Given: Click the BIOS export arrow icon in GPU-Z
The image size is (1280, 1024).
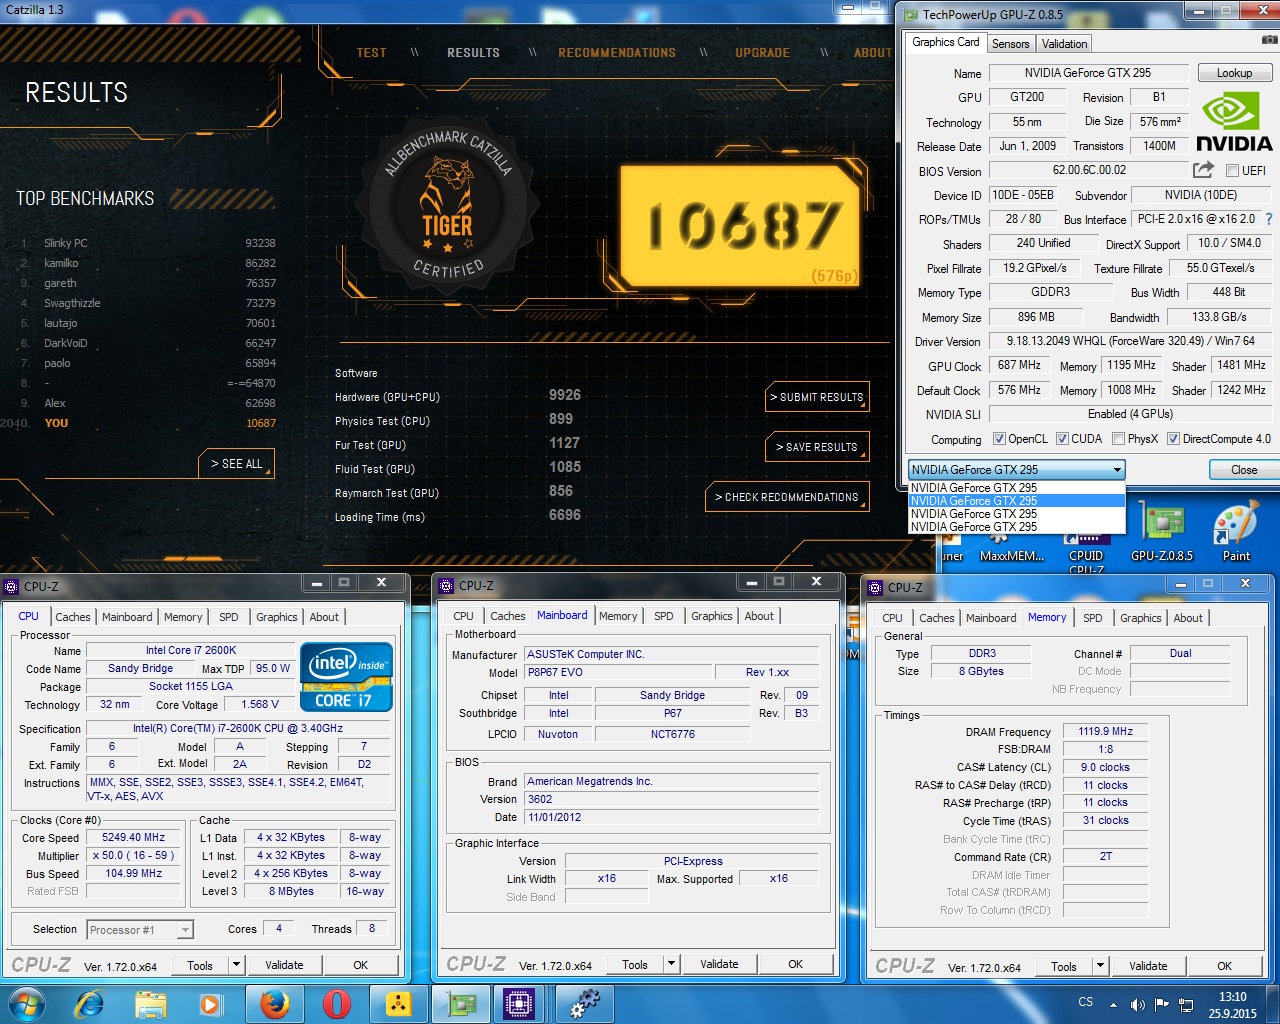Looking at the screenshot, I should click(1203, 170).
